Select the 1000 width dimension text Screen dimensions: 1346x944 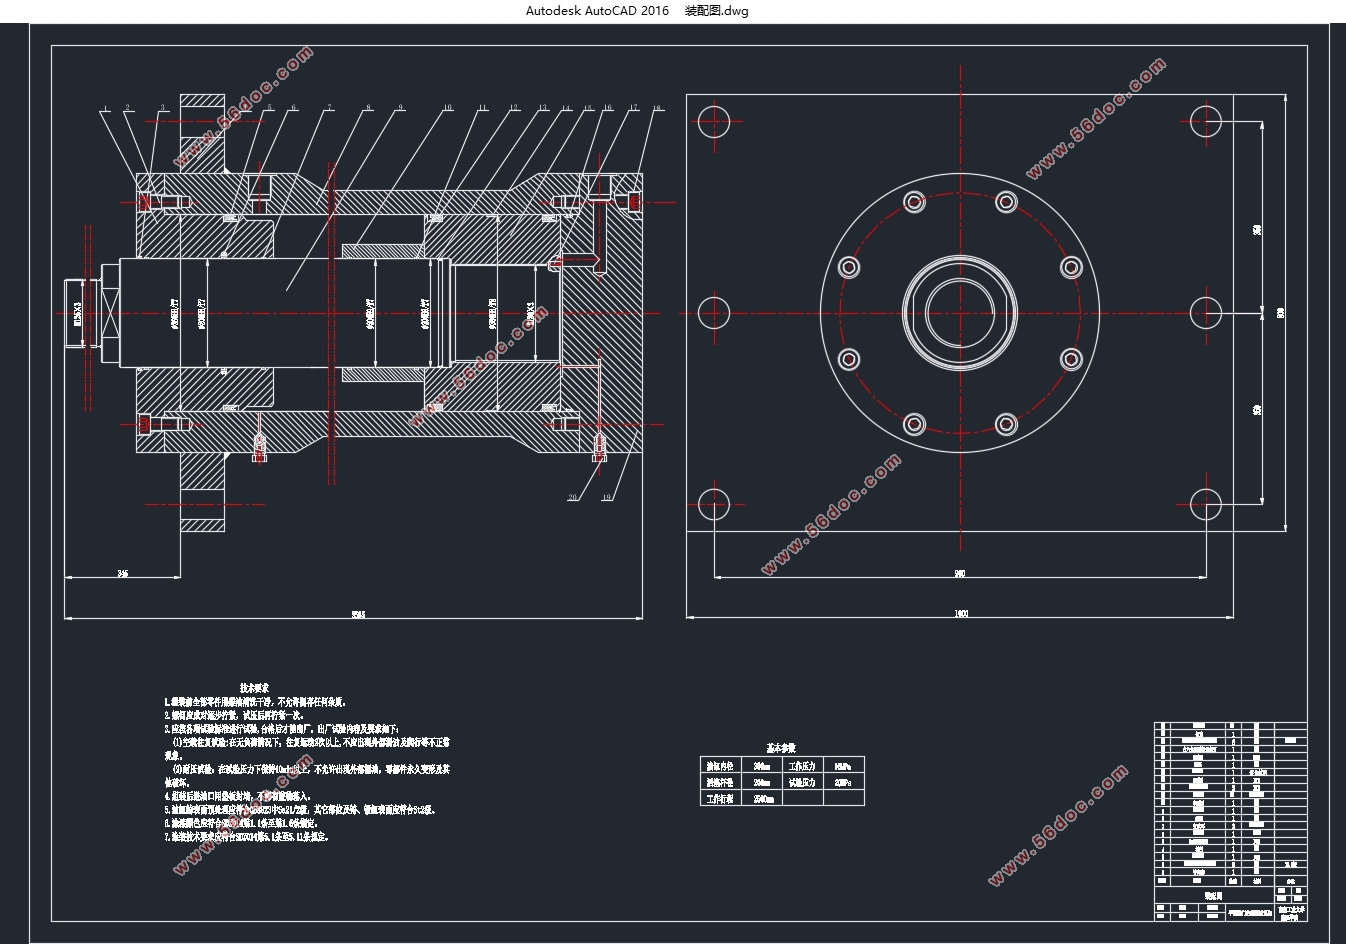point(961,613)
